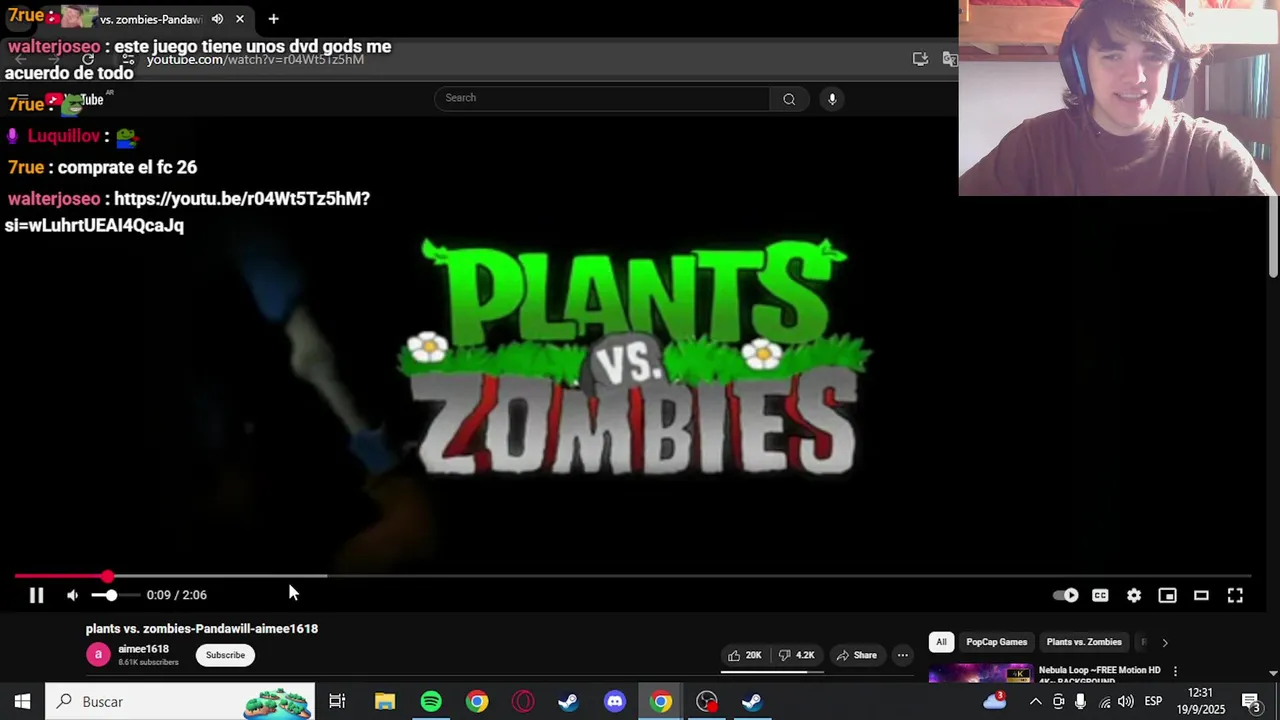Image resolution: width=1280 pixels, height=720 pixels.
Task: Open the Nebula Loop video title
Action: point(1100,674)
